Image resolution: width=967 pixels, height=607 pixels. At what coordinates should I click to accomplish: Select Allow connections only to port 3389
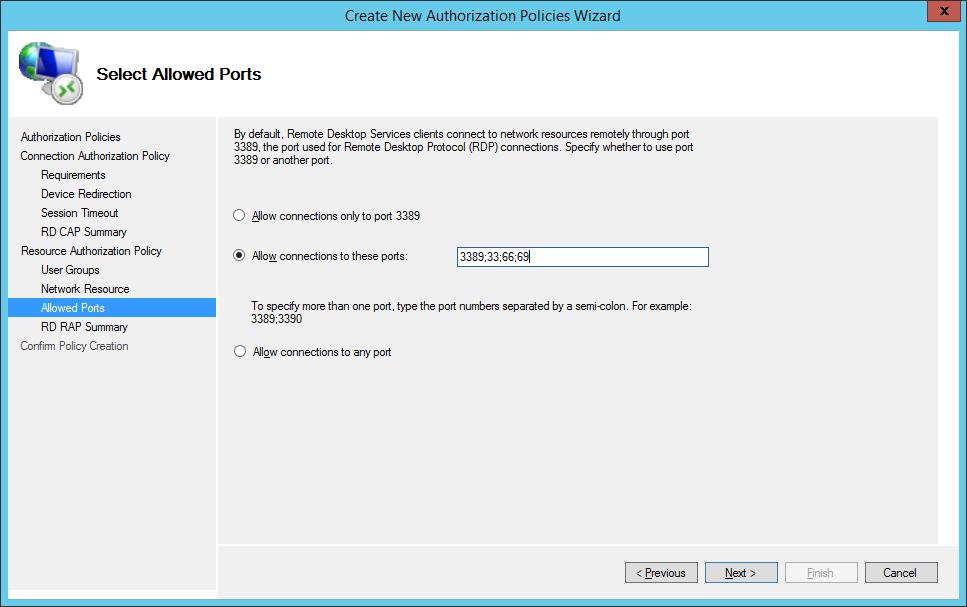click(x=239, y=215)
